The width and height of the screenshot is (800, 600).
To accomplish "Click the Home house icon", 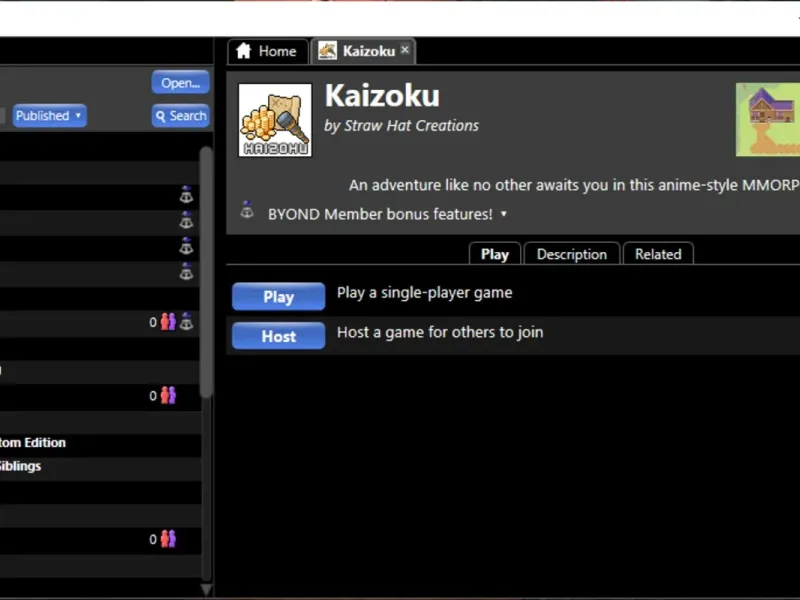I will pos(244,51).
